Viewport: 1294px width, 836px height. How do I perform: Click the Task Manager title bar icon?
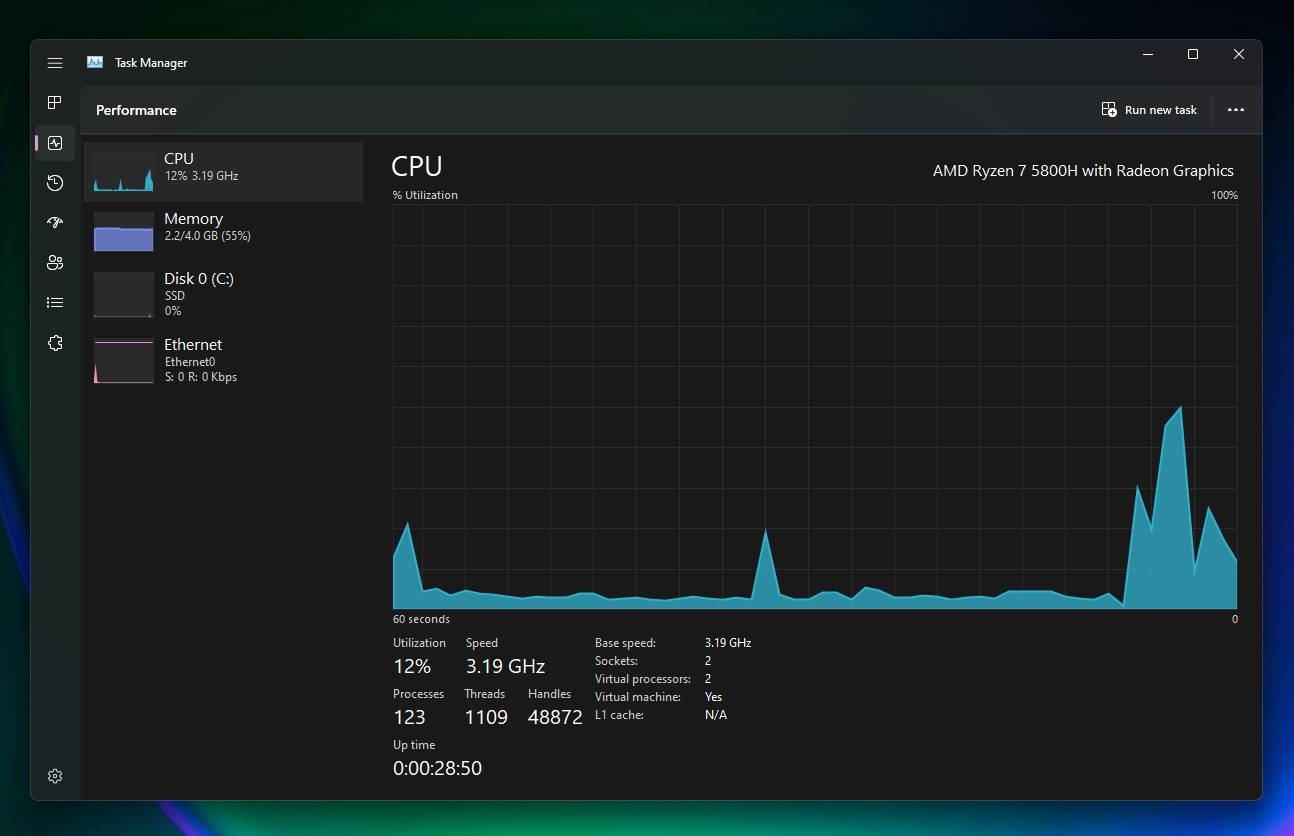coord(94,61)
